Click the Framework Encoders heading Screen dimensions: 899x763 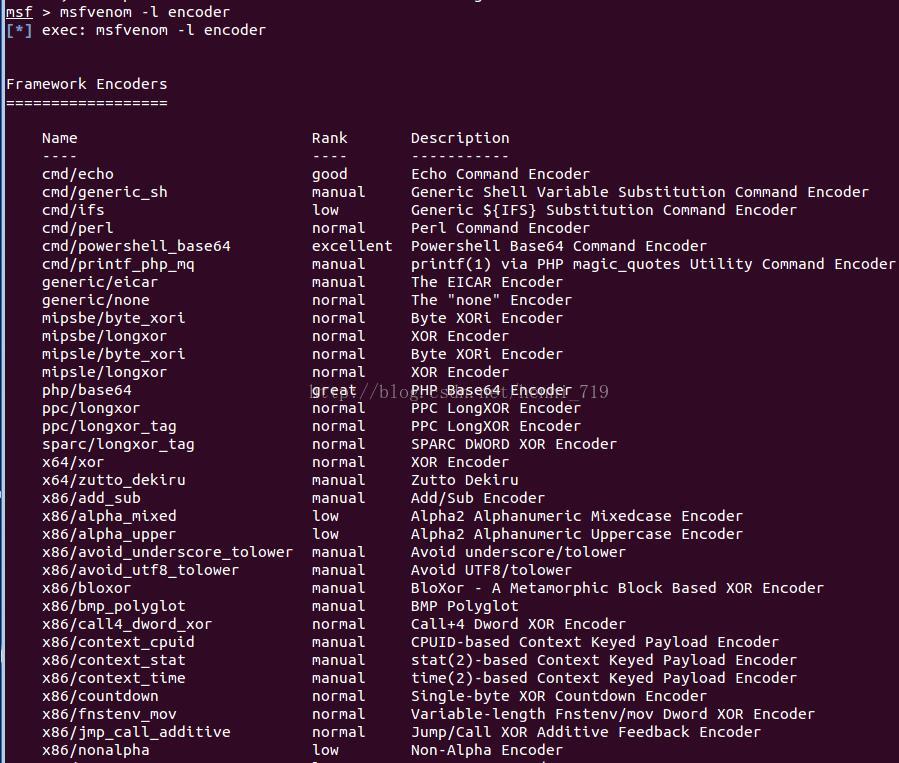pos(86,84)
